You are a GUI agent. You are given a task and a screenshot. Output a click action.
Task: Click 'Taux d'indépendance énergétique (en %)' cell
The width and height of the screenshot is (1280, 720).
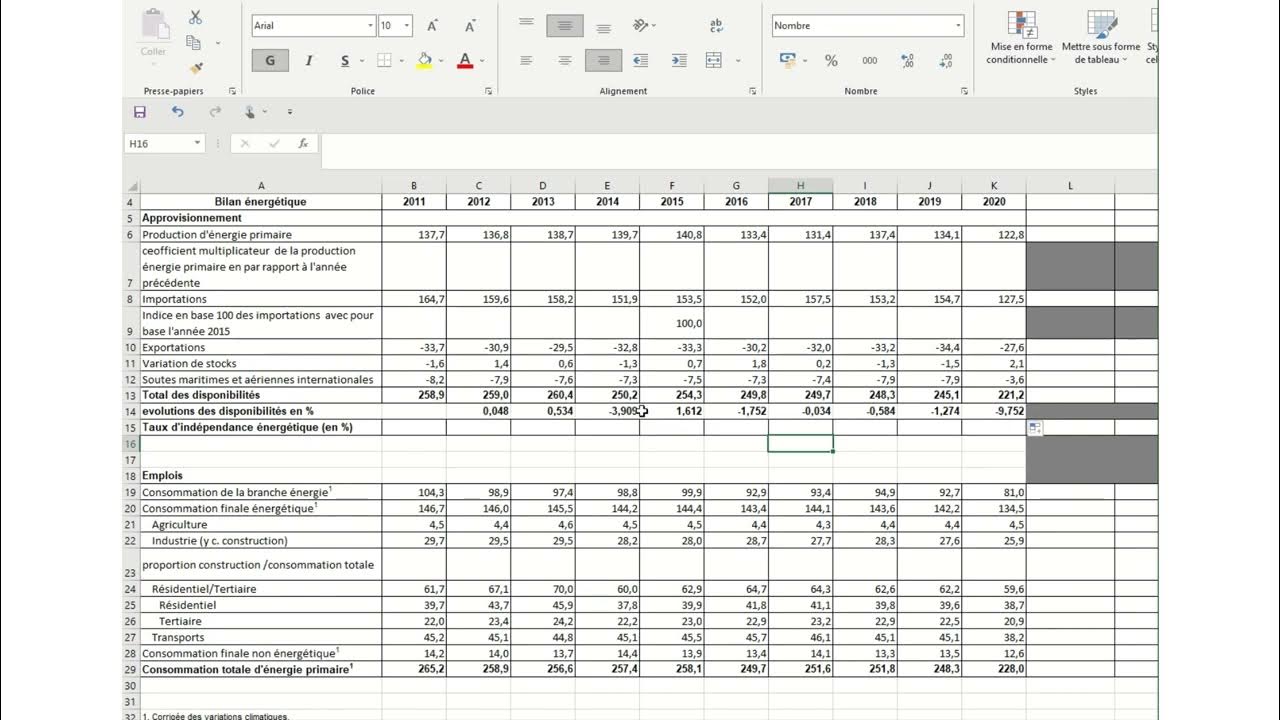[x=260, y=427]
